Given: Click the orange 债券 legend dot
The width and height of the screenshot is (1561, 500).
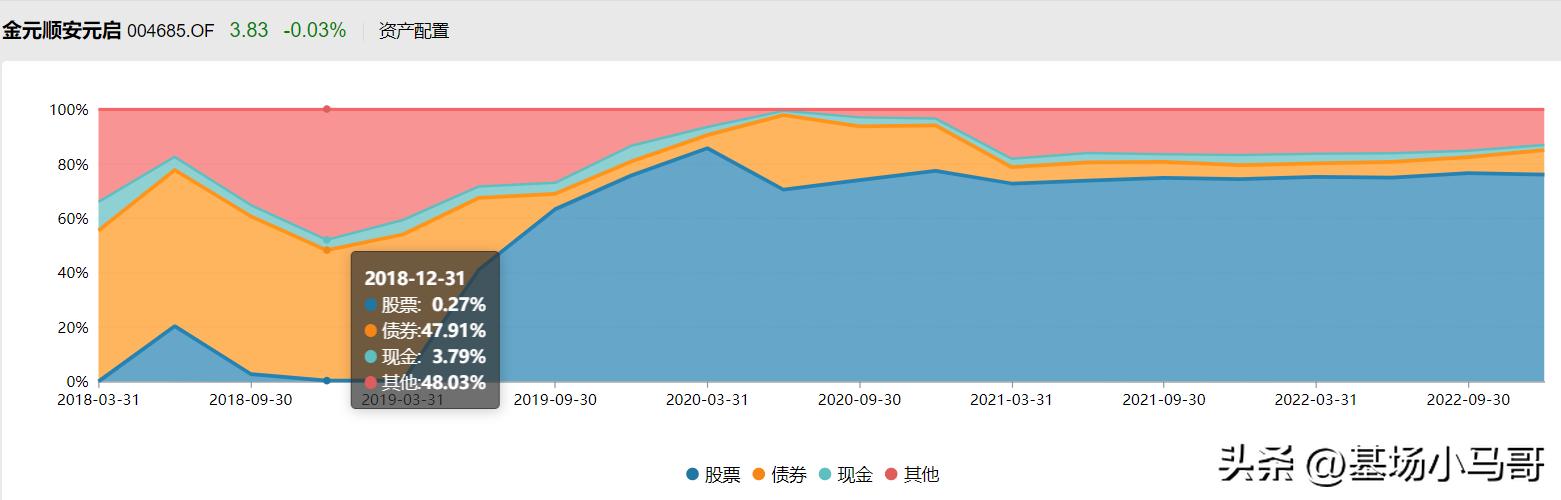Looking at the screenshot, I should [x=760, y=475].
